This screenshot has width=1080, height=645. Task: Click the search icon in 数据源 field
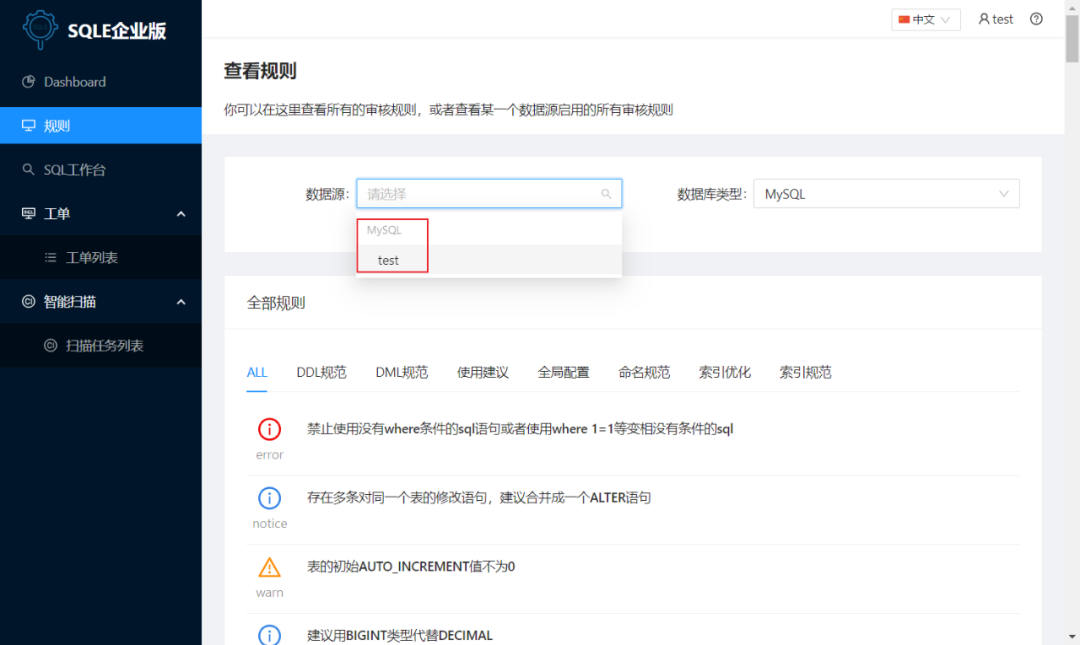tap(606, 194)
